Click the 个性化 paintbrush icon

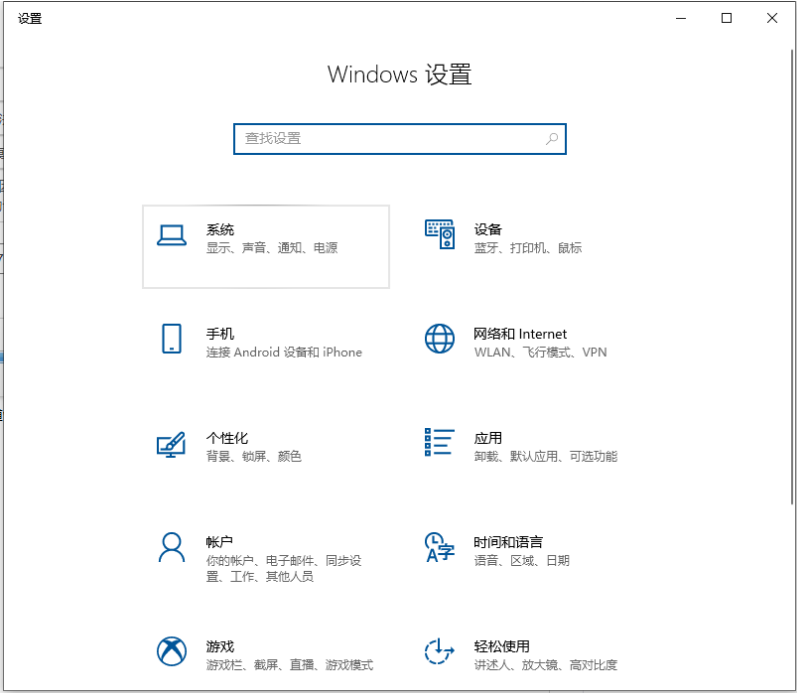(172, 444)
